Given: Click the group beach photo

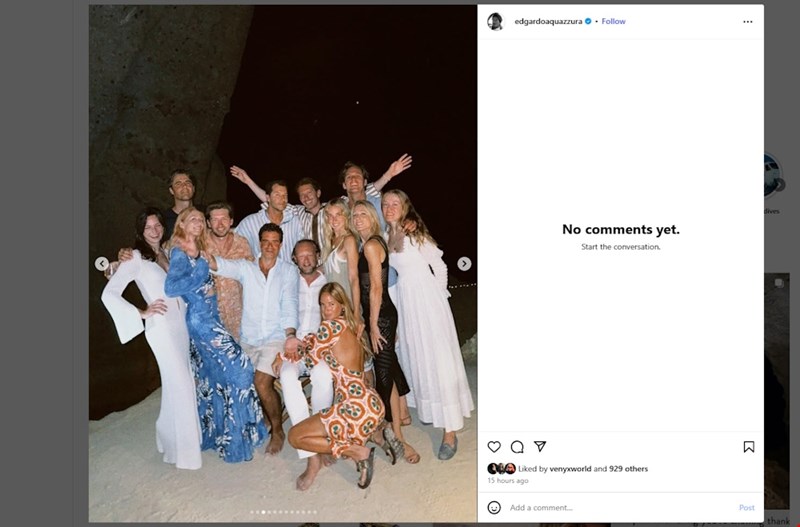Looking at the screenshot, I should [283, 300].
